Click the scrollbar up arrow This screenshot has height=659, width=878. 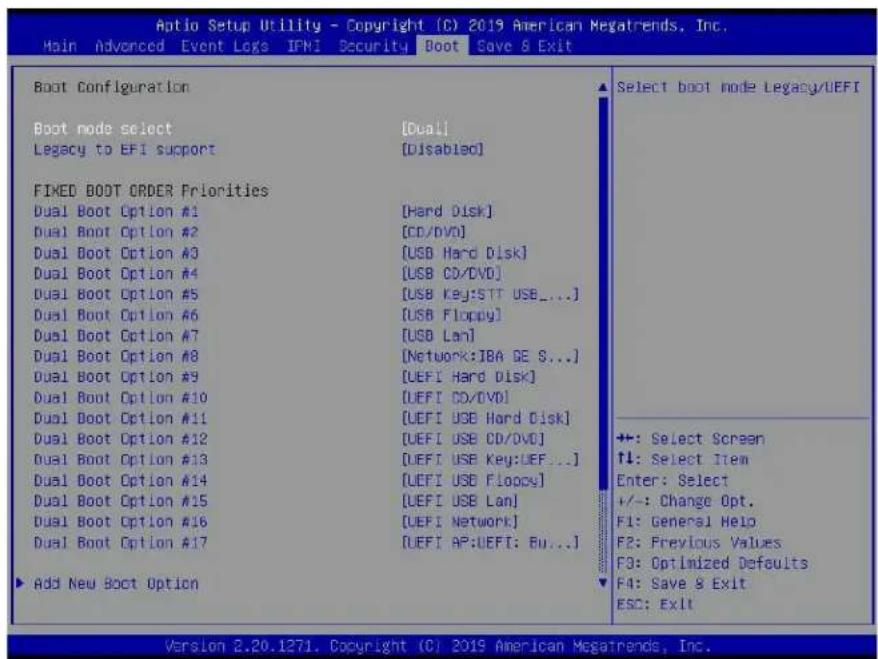(x=603, y=87)
